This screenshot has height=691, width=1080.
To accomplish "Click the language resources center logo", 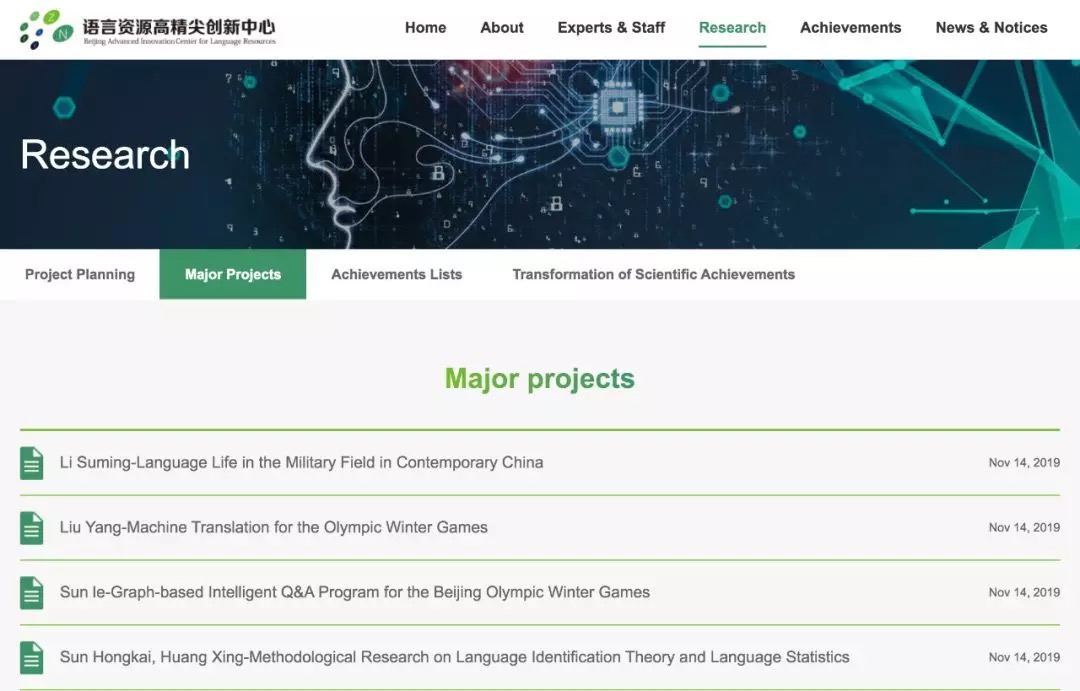I will 147,29.
